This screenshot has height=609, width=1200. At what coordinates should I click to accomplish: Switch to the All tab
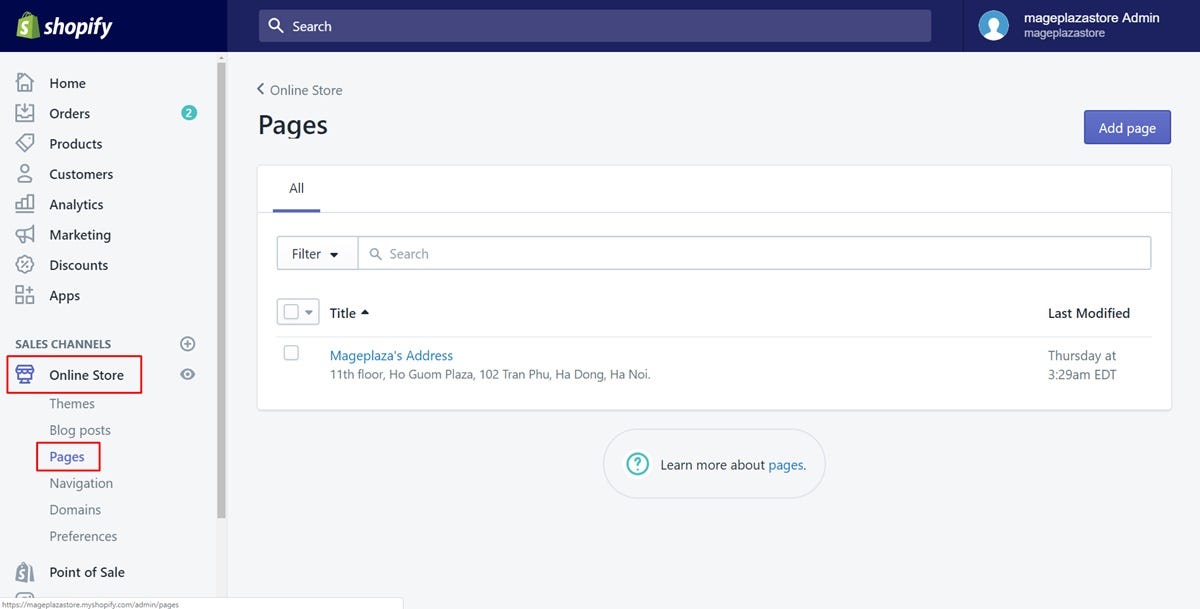295,187
